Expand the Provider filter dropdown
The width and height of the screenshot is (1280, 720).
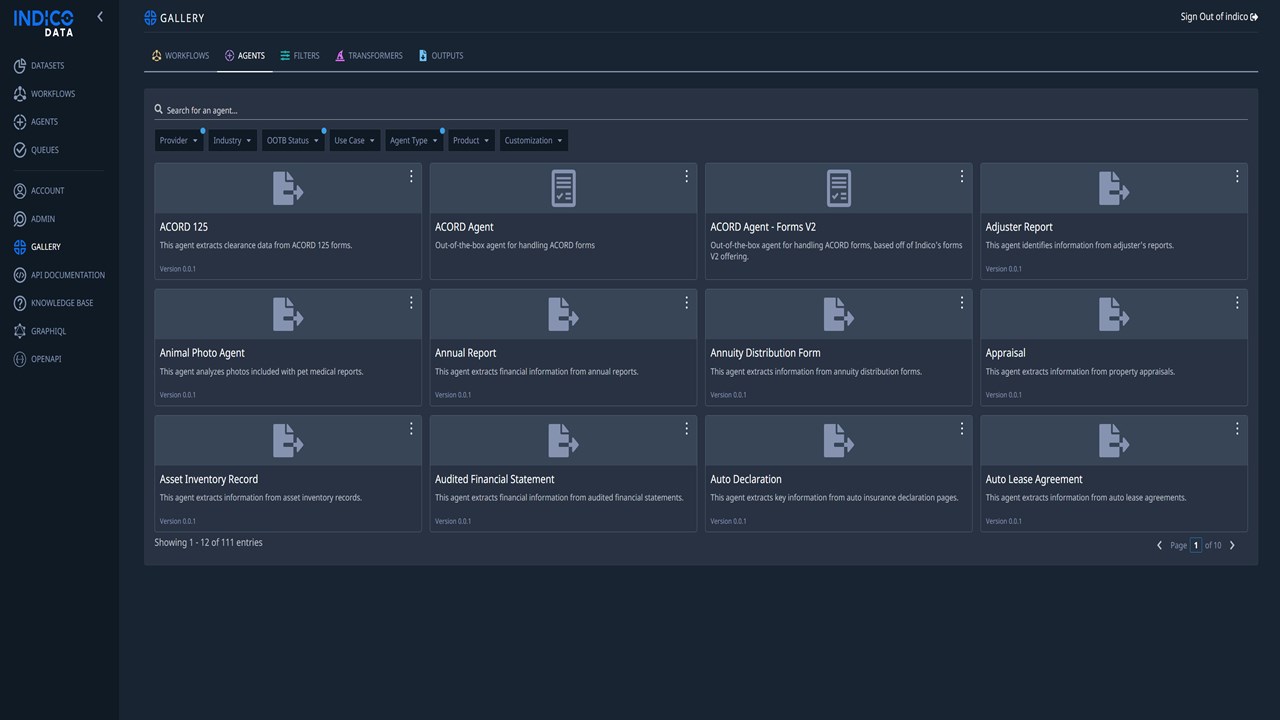pos(179,141)
